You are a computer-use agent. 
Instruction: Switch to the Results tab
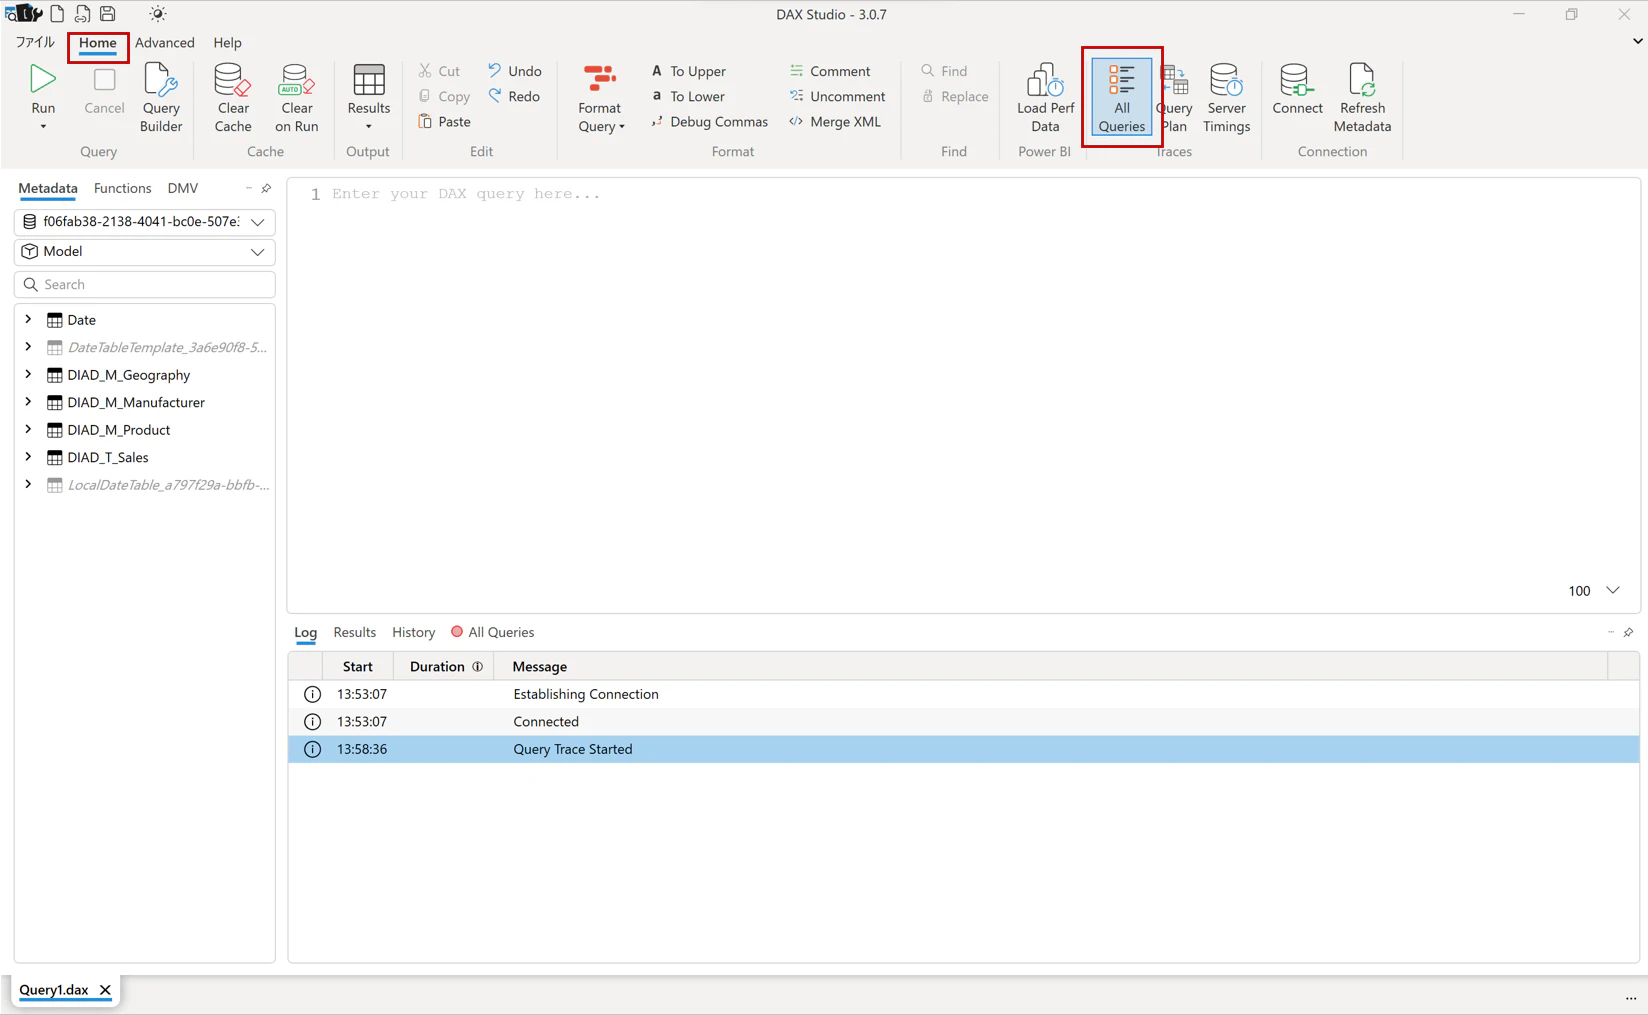click(x=354, y=632)
